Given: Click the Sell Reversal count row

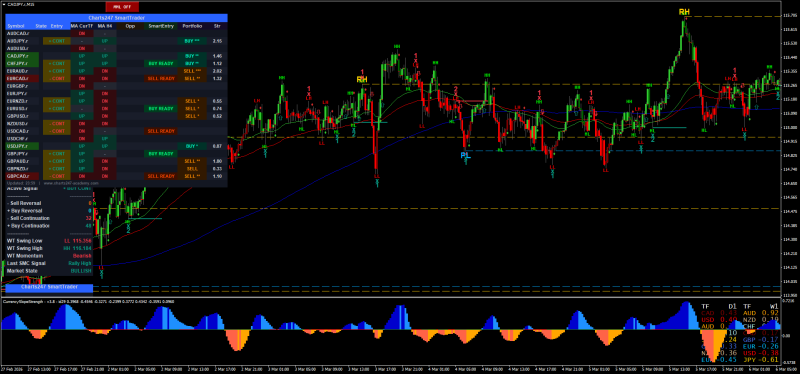Looking at the screenshot, I should point(49,203).
